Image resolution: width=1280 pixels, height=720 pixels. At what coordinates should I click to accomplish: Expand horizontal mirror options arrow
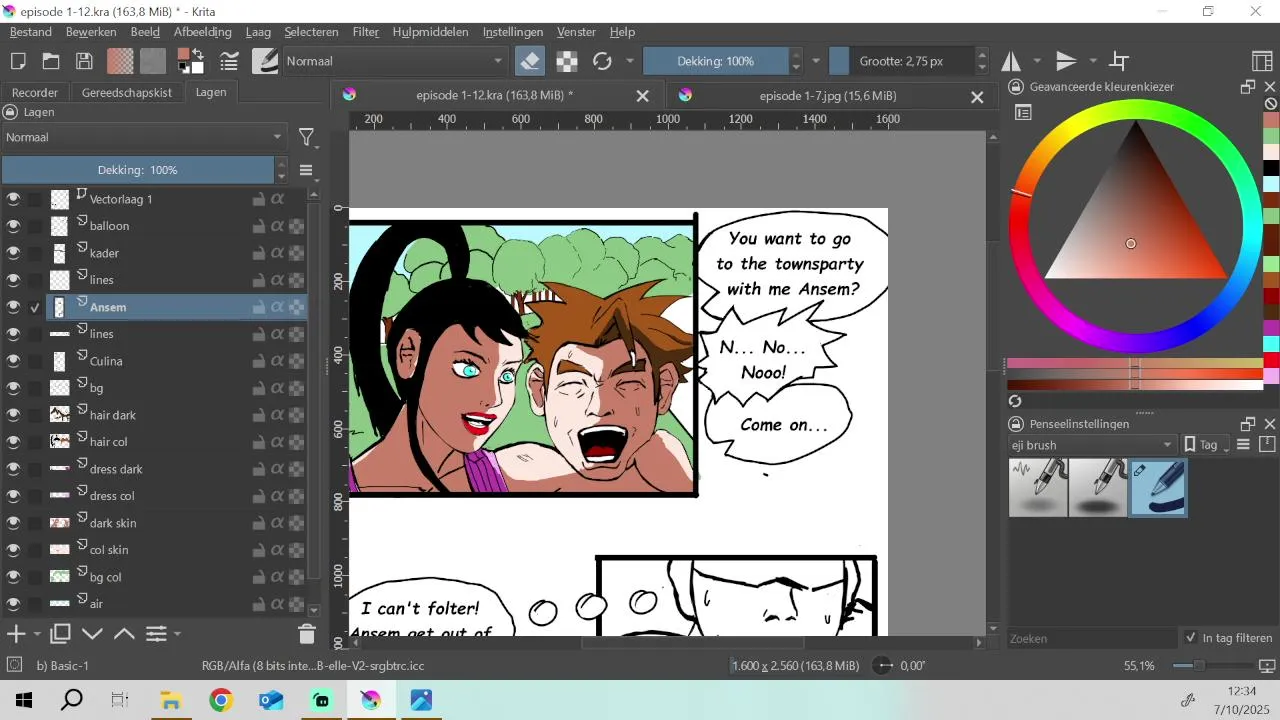tap(1037, 61)
